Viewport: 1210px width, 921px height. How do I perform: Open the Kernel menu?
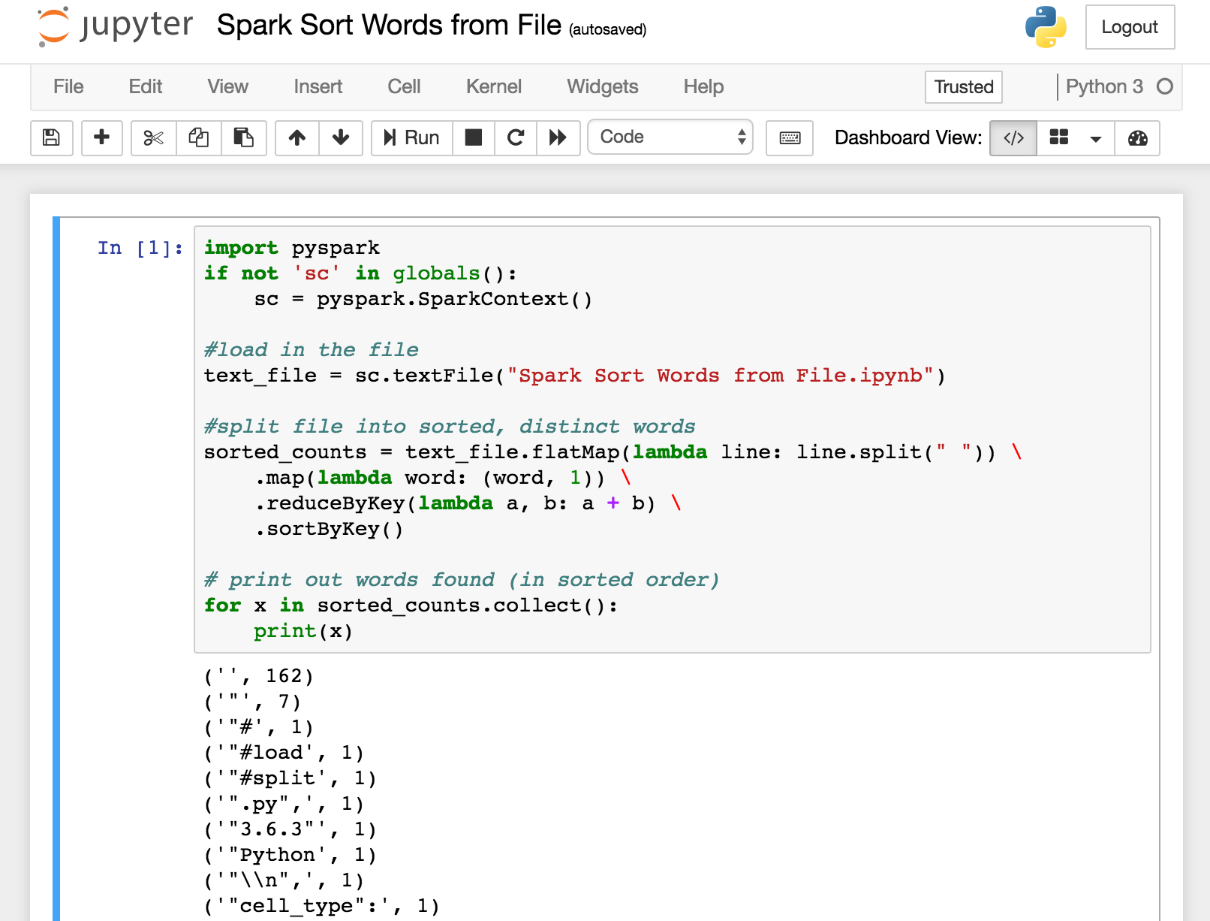pos(494,87)
